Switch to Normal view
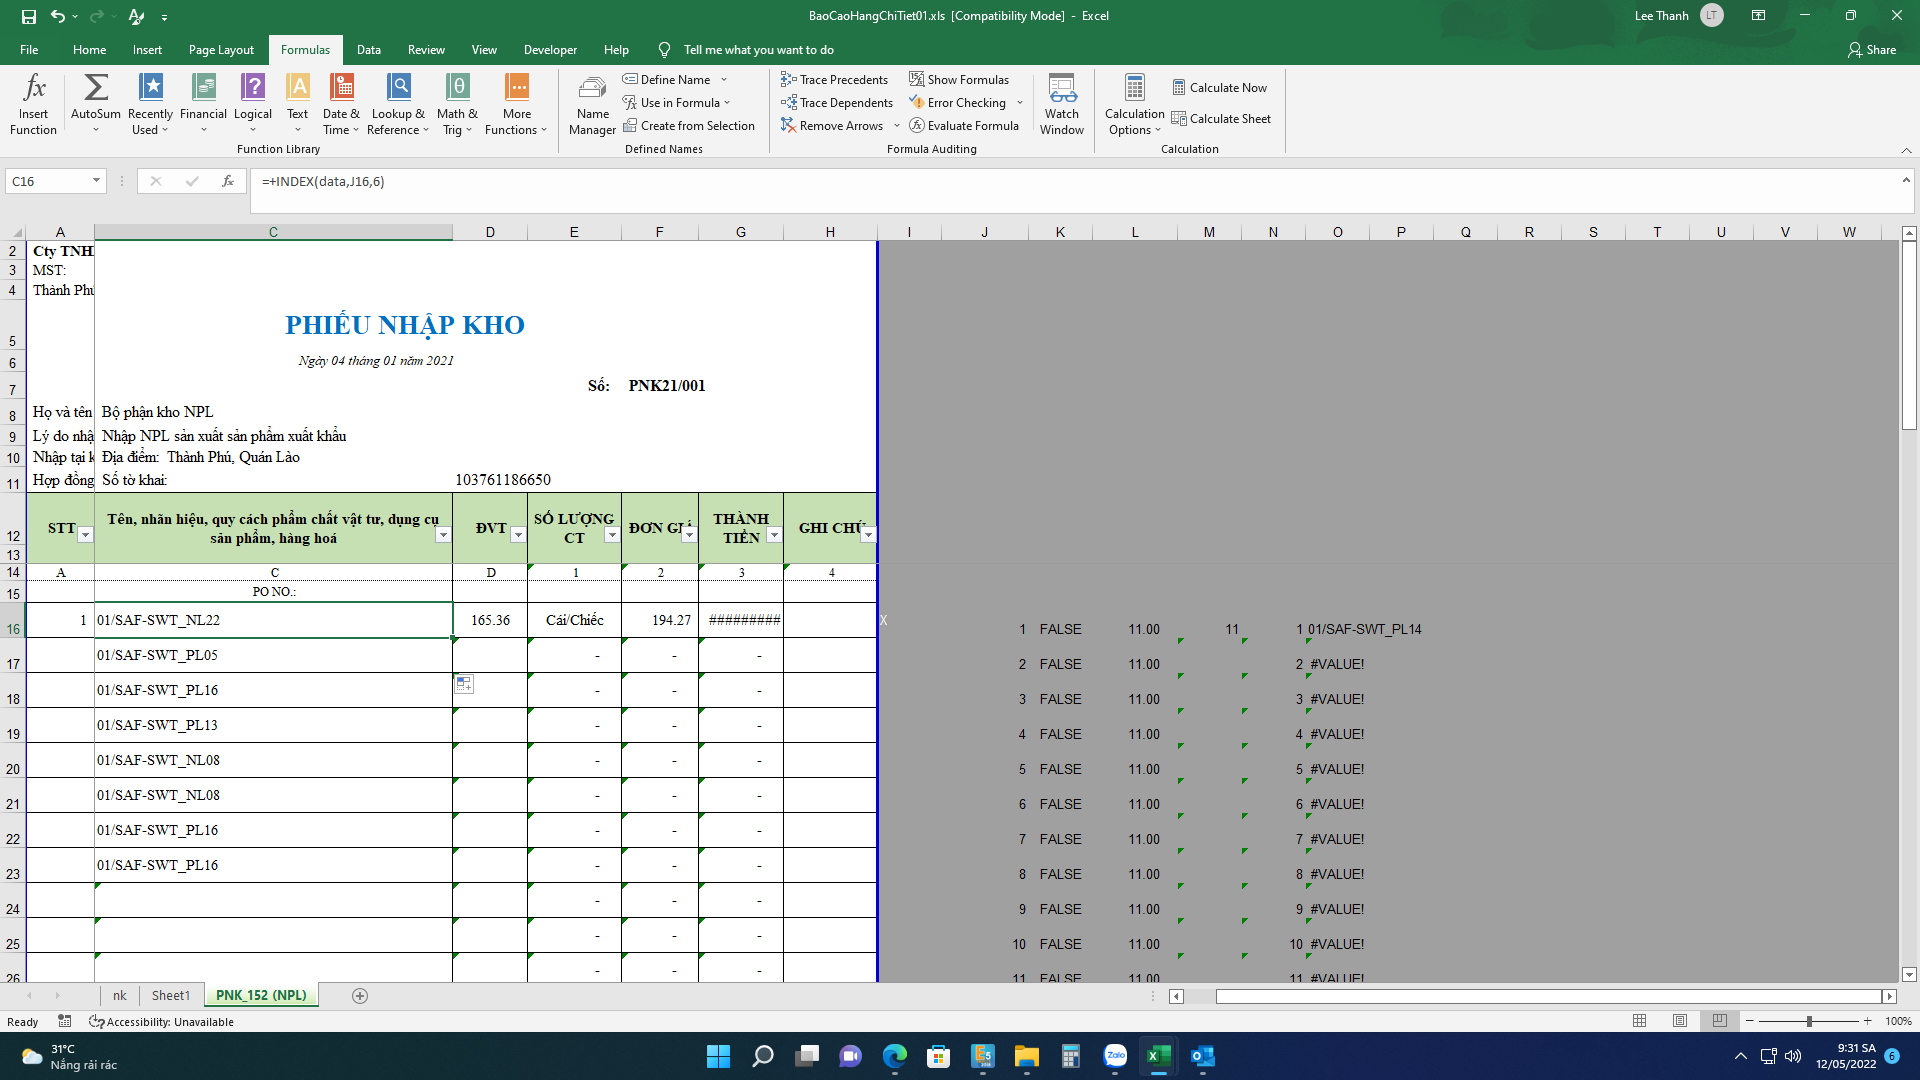Screen dimensions: 1920x1080 tap(1639, 1021)
